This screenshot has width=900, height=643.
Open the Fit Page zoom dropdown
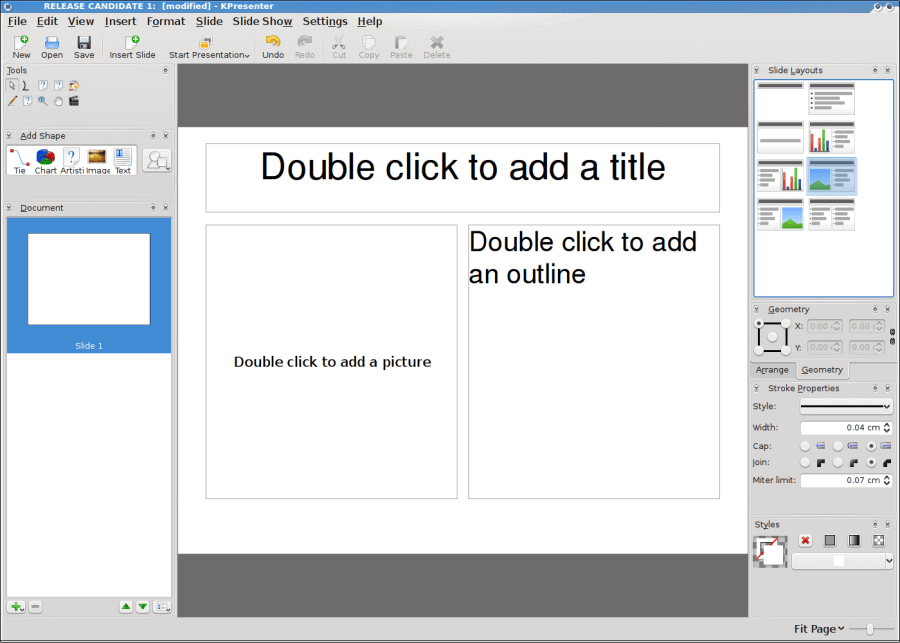coord(817,628)
